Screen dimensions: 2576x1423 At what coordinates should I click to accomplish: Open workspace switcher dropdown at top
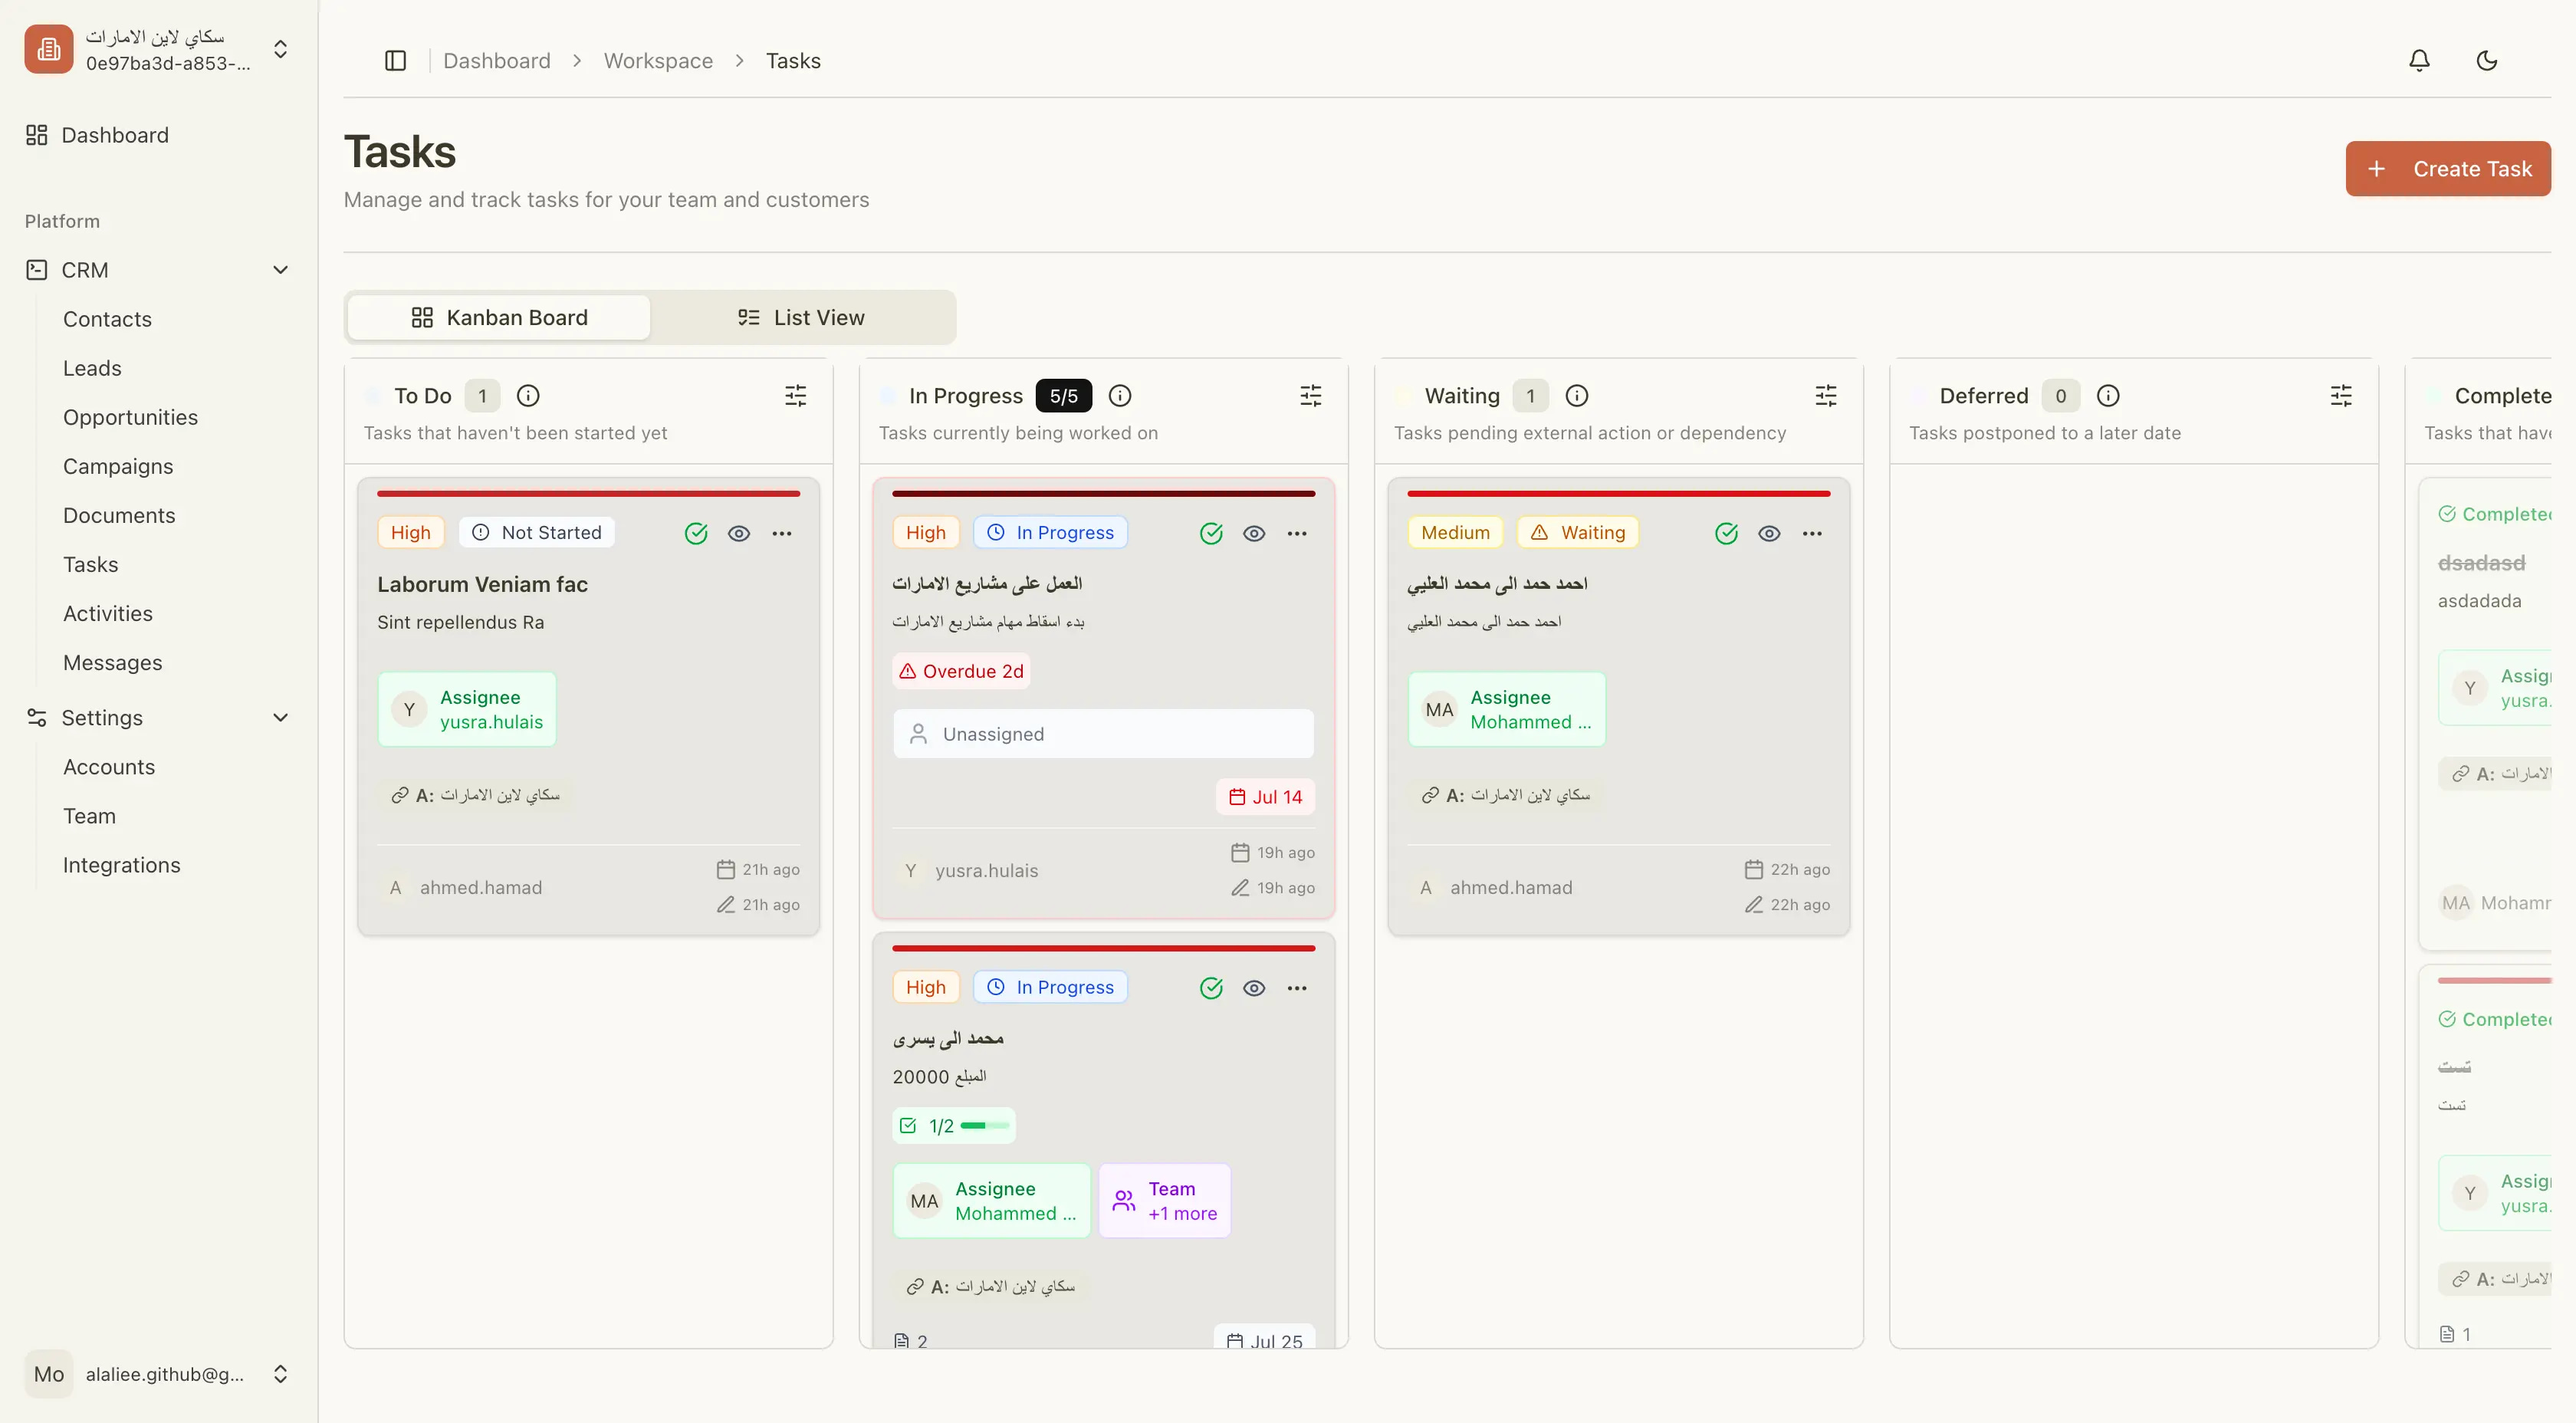click(280, 49)
